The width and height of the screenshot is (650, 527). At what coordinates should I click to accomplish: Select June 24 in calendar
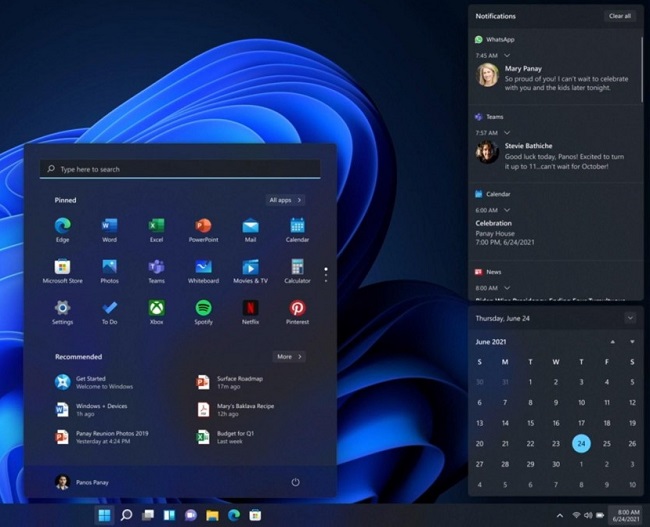pos(581,443)
